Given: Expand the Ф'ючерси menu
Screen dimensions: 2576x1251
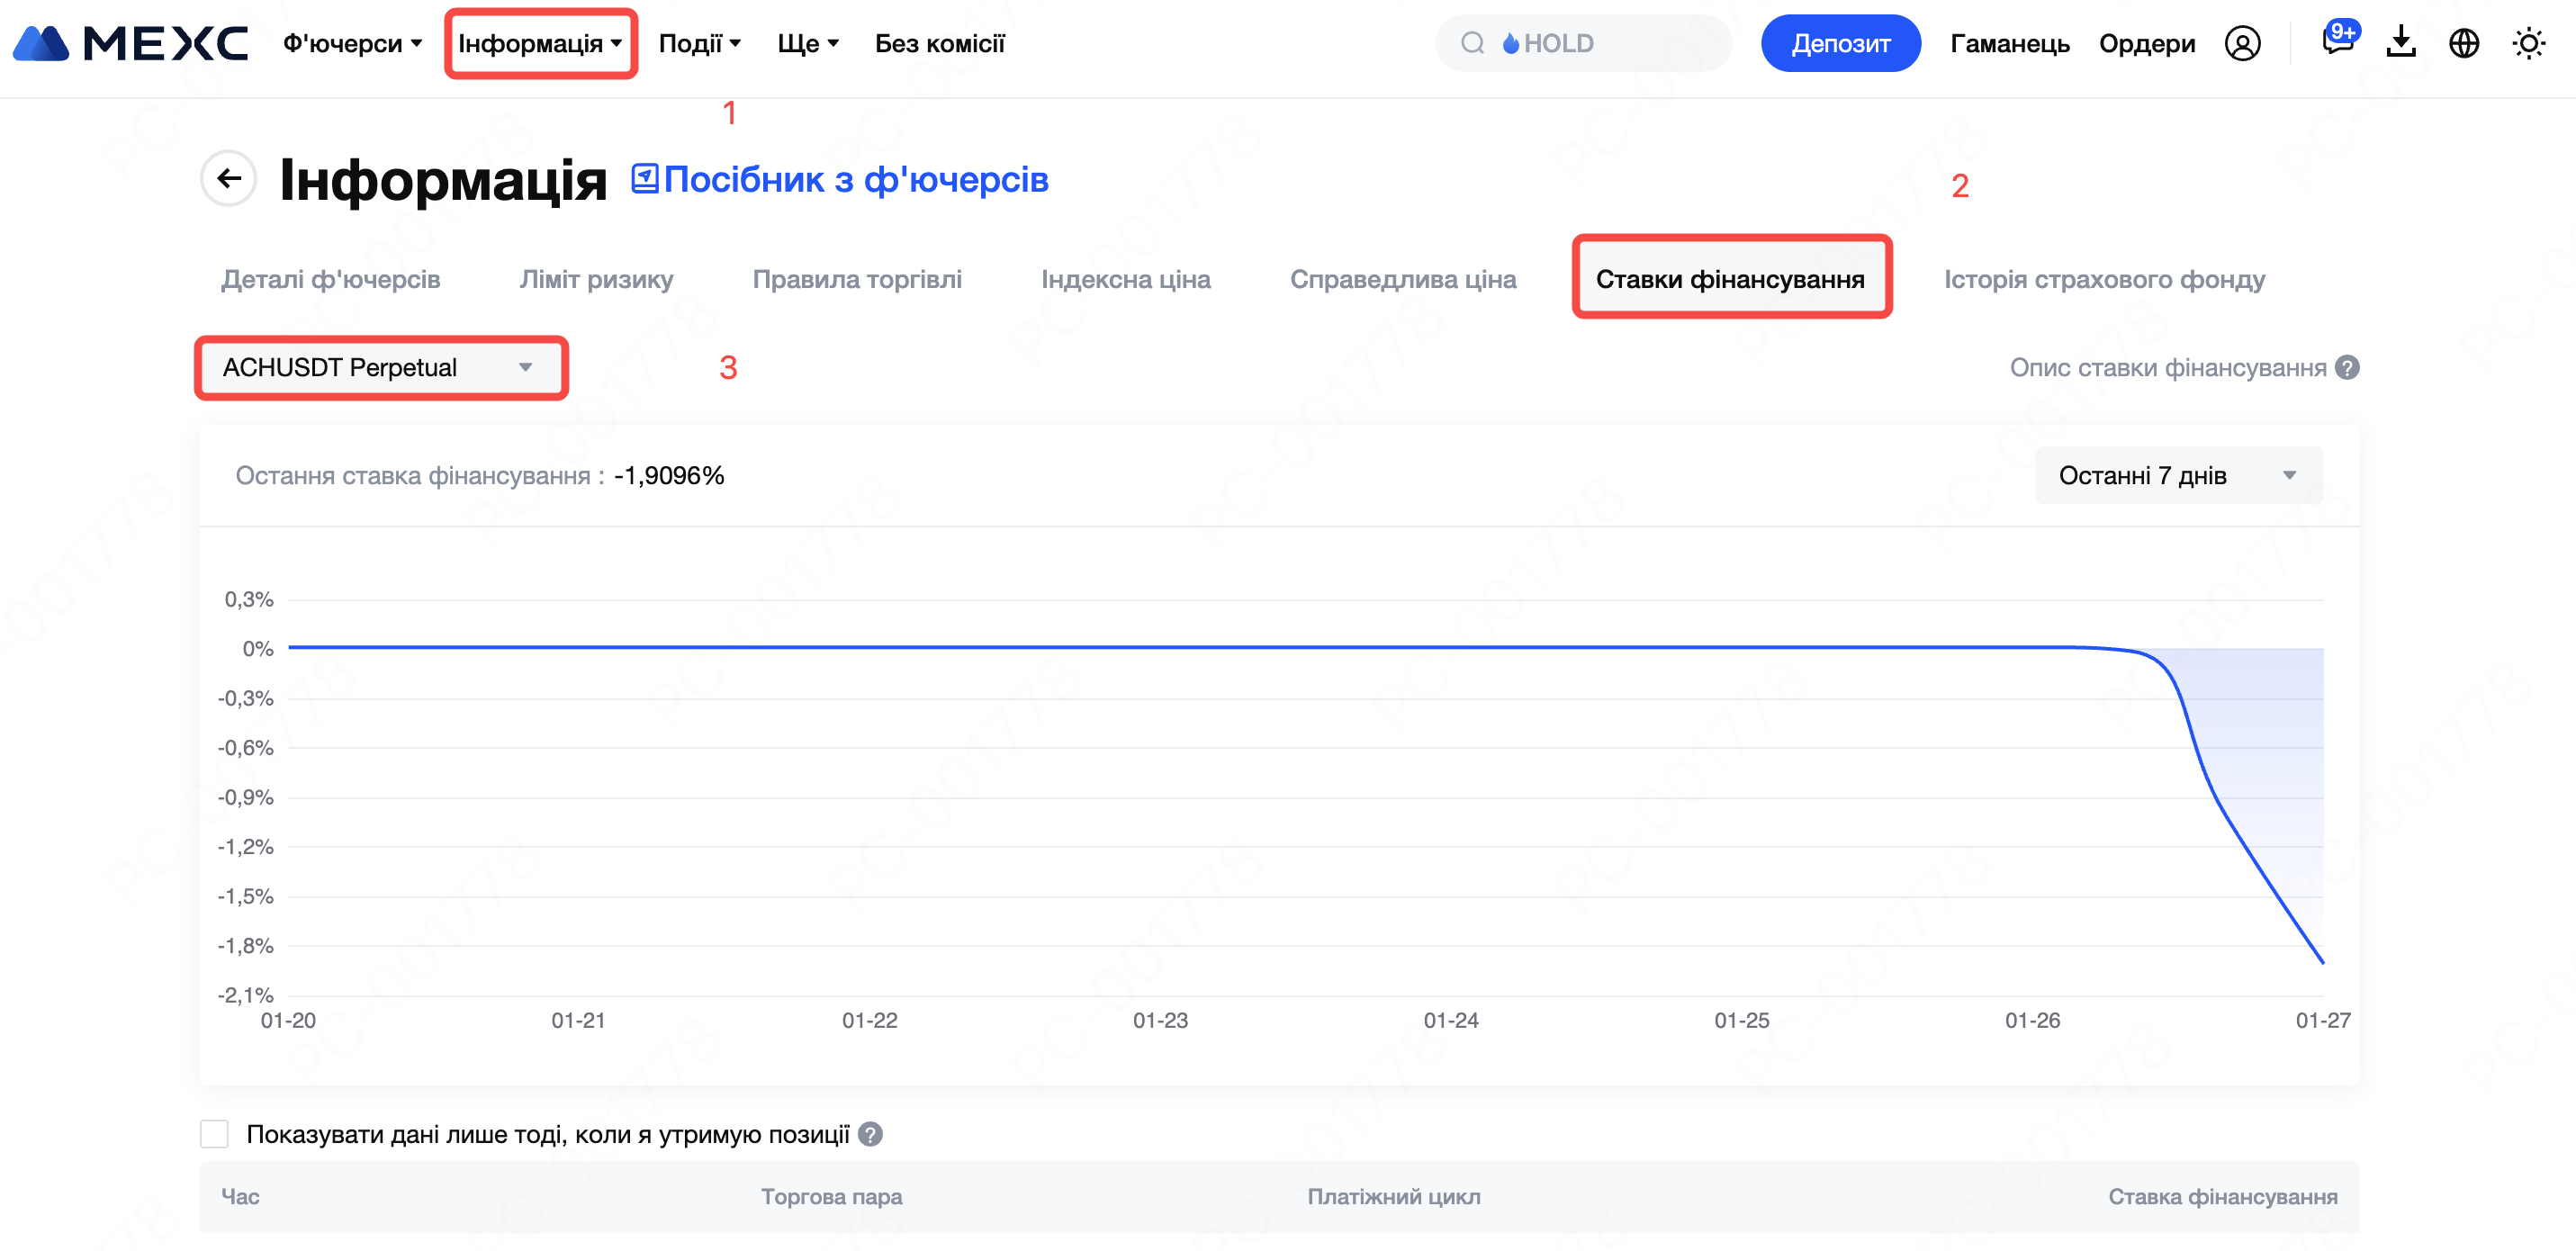Looking at the screenshot, I should pyautogui.click(x=352, y=43).
